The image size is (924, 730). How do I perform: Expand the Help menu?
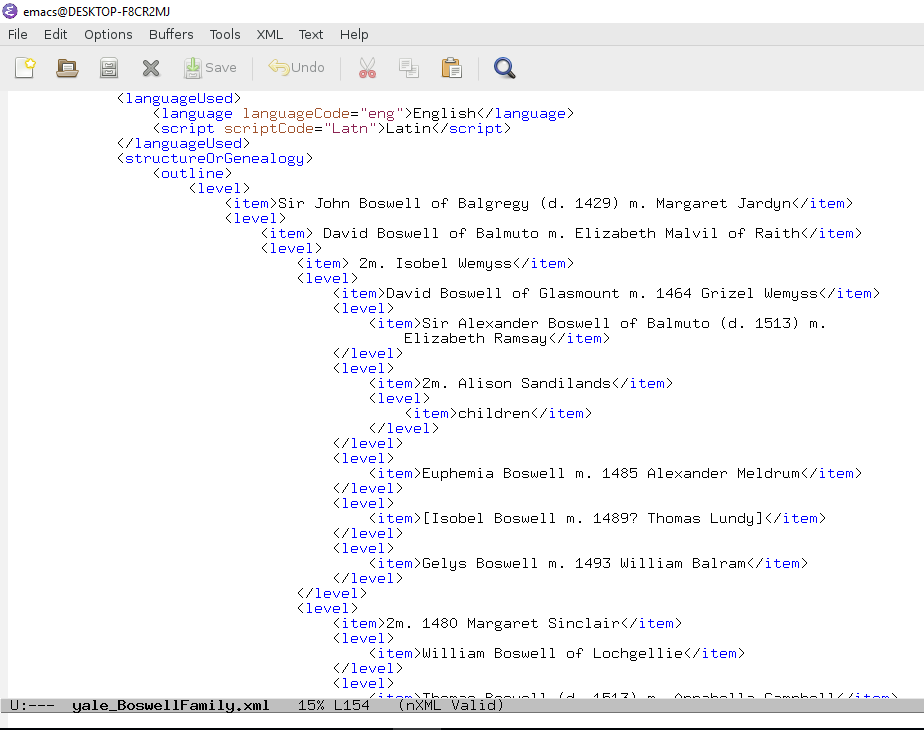(x=354, y=34)
